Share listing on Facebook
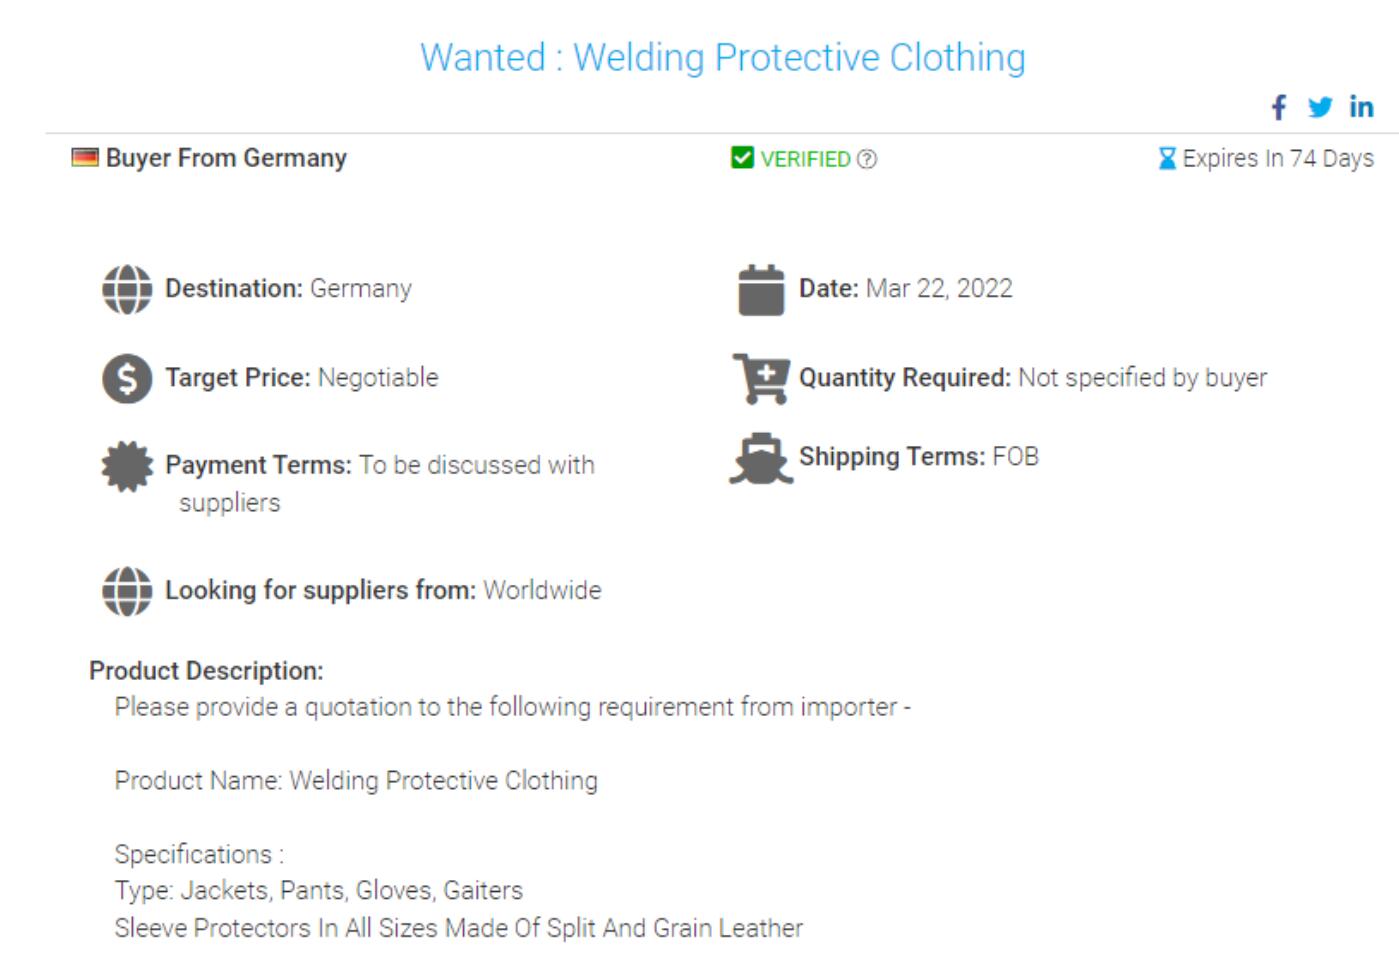1399x967 pixels. click(1279, 108)
